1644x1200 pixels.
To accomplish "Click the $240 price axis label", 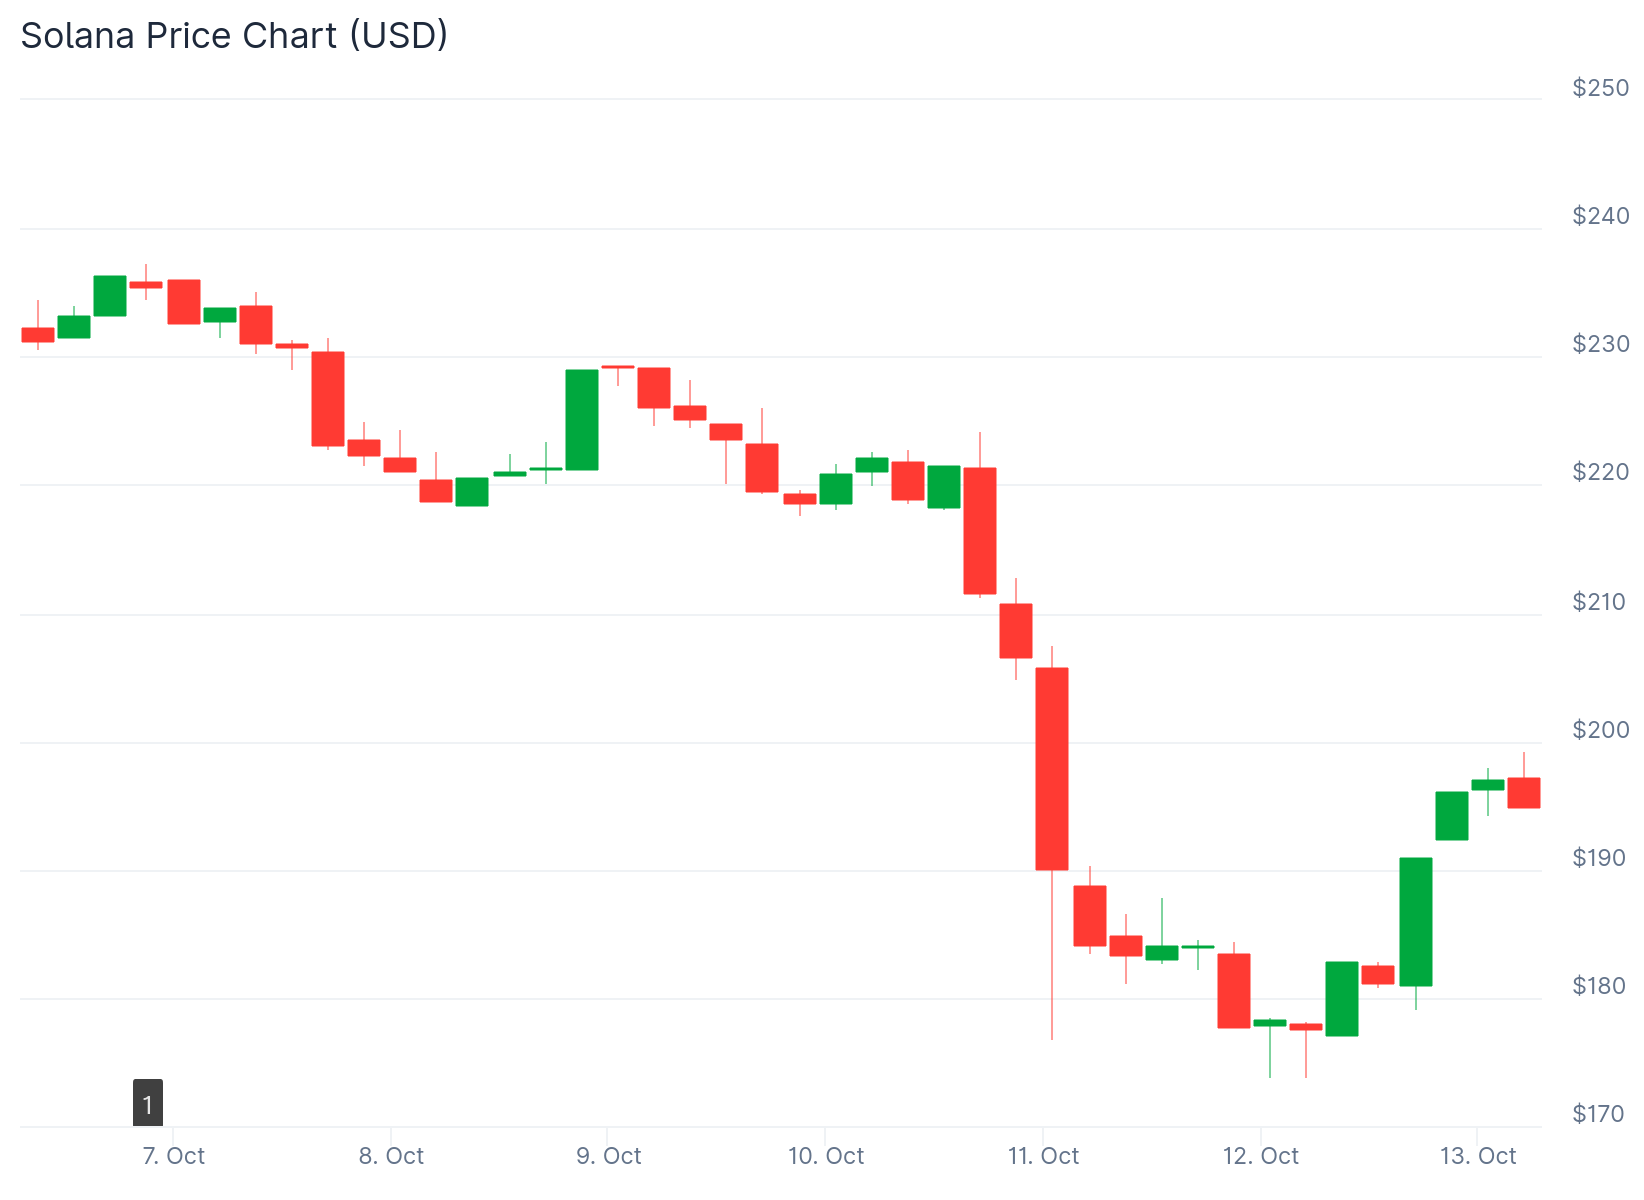I will tap(1600, 216).
